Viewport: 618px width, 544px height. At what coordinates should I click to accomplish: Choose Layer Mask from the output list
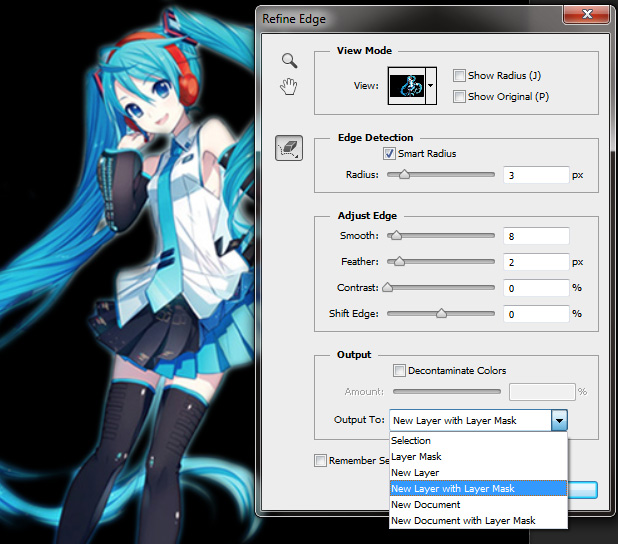(x=478, y=456)
